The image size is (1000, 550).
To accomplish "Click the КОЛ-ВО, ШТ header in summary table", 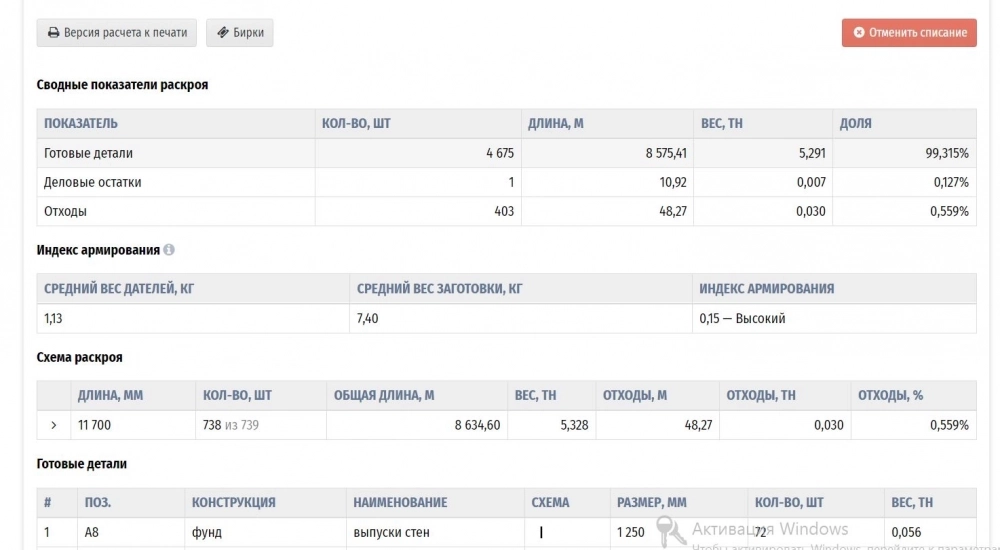I will tap(356, 123).
